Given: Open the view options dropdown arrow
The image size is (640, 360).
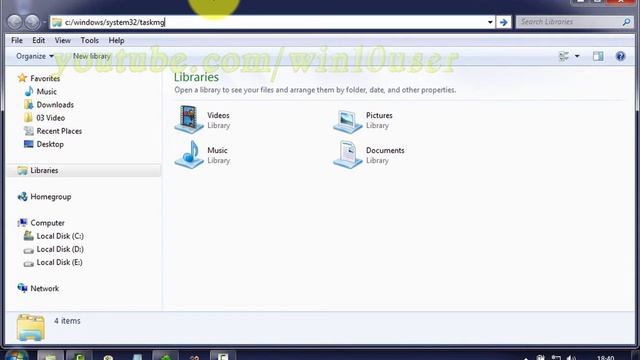Looking at the screenshot, I should click(x=577, y=56).
